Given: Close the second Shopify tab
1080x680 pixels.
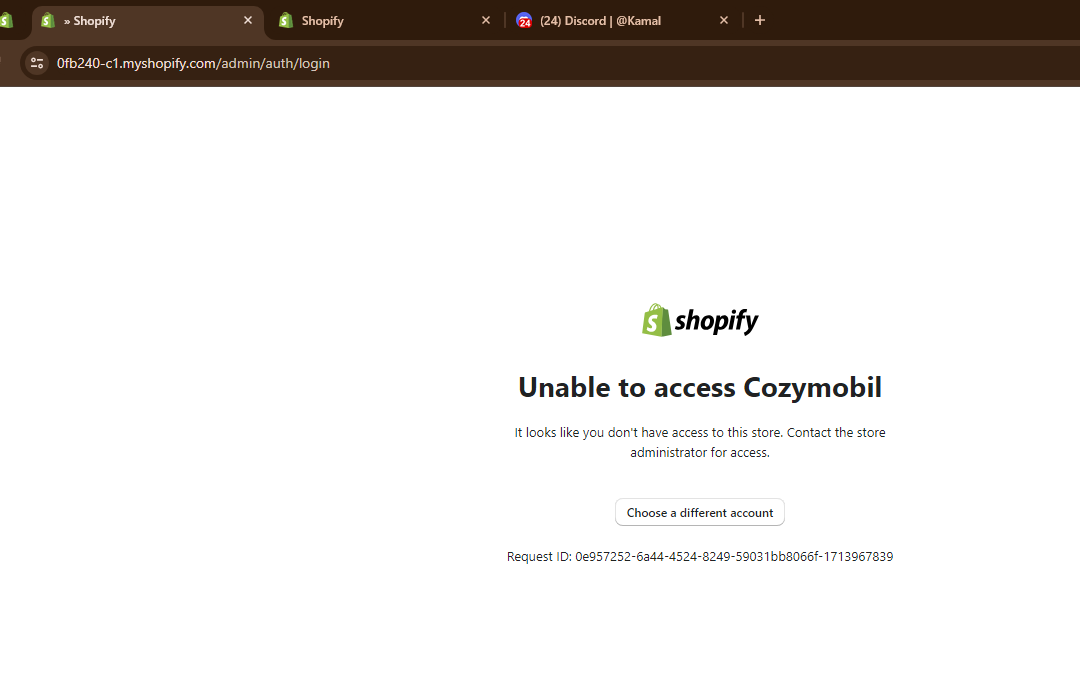Looking at the screenshot, I should click(x=486, y=20).
